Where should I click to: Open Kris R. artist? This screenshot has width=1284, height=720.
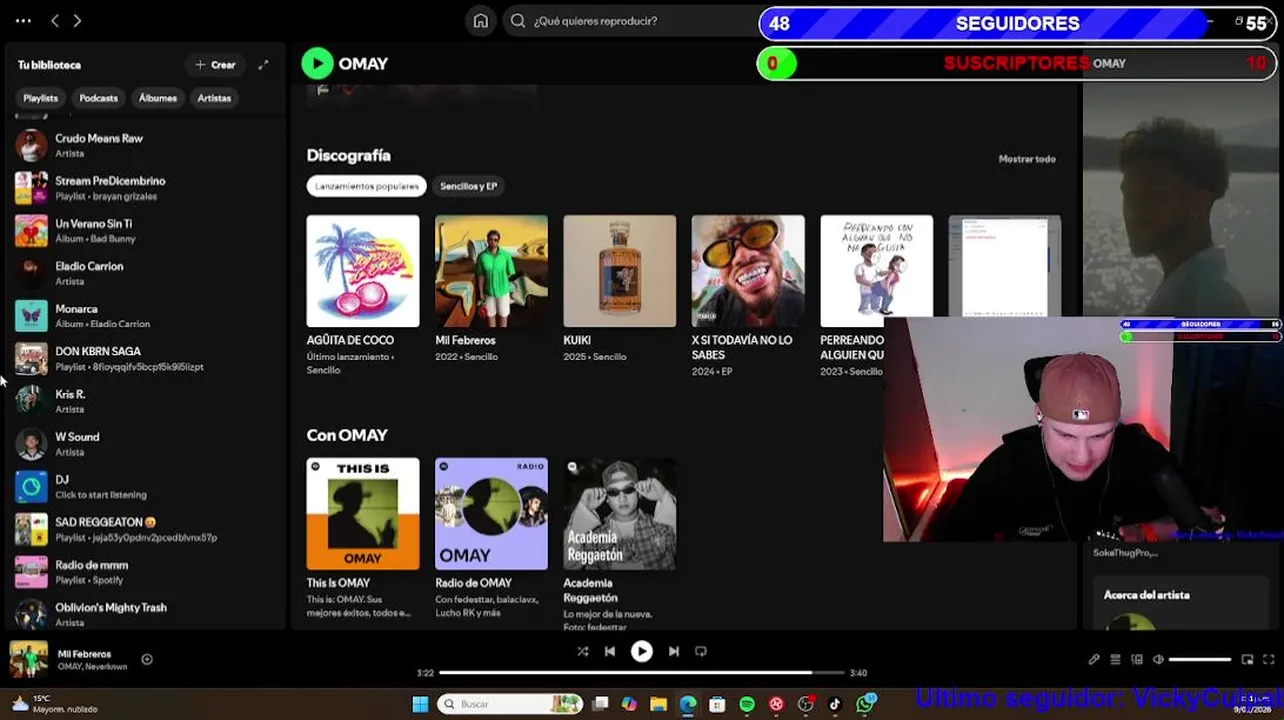pyautogui.click(x=145, y=401)
